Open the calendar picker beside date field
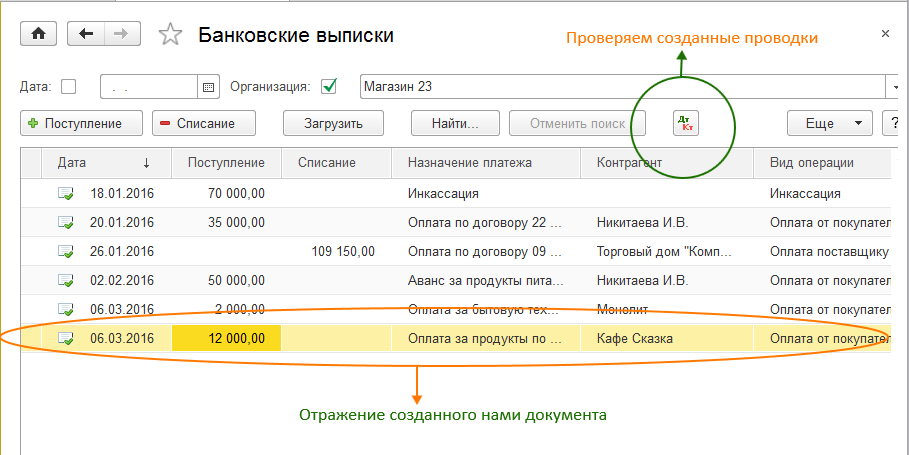Screen dimensions: 909x455 pyautogui.click(x=209, y=87)
